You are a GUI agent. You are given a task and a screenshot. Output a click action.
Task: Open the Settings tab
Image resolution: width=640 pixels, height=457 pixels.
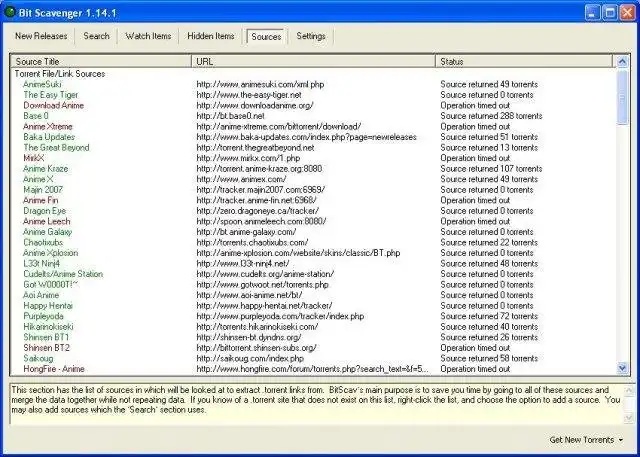[311, 36]
